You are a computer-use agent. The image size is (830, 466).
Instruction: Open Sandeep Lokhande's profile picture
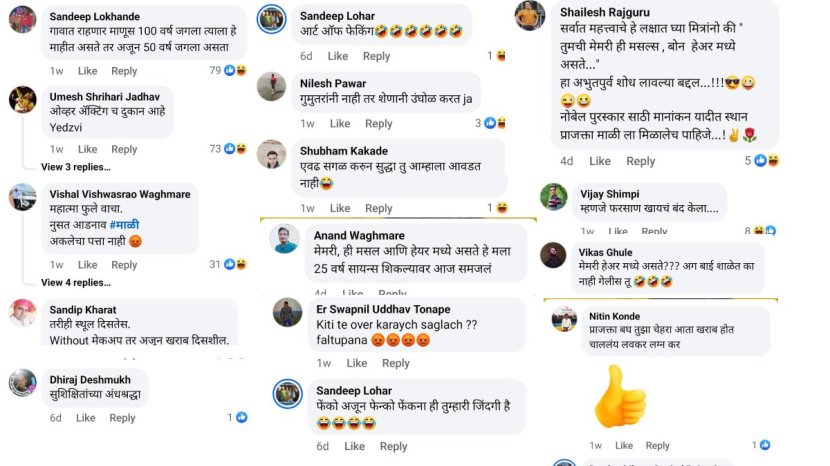coord(22,19)
